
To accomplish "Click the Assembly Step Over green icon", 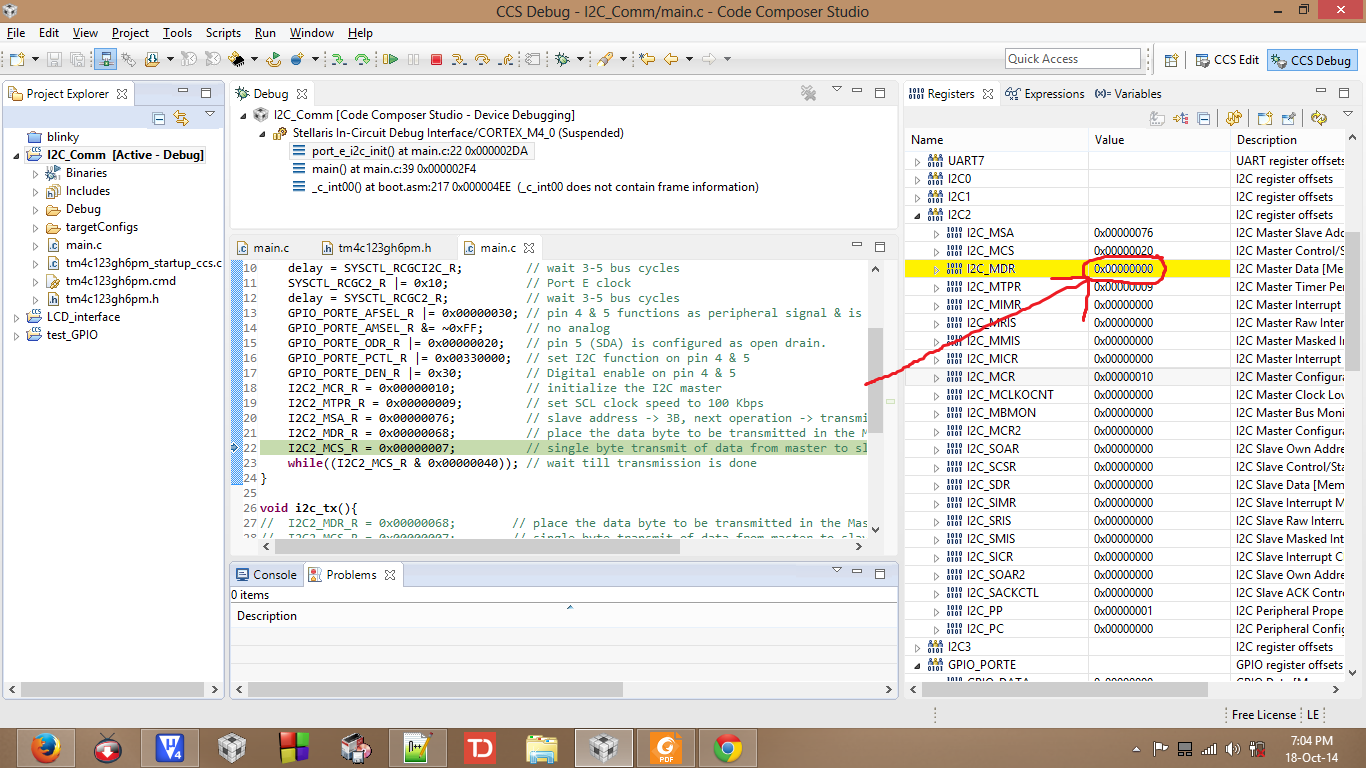I will click(362, 60).
